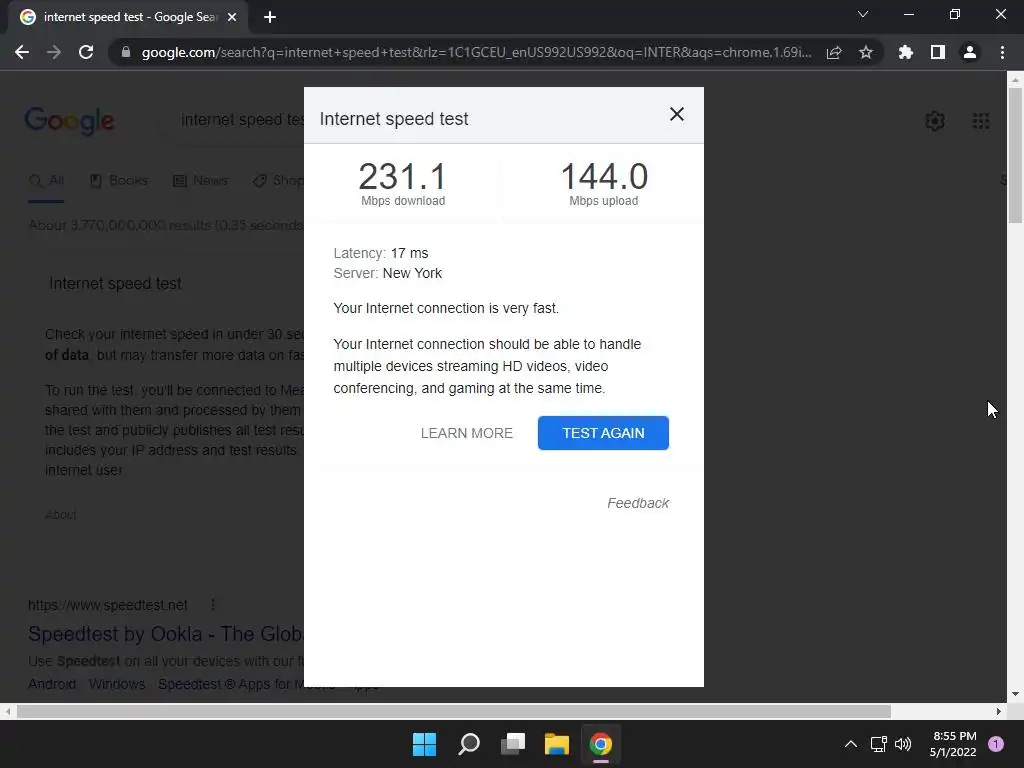This screenshot has width=1024, height=768.
Task: Open the LEARN MORE link
Action: [x=467, y=433]
